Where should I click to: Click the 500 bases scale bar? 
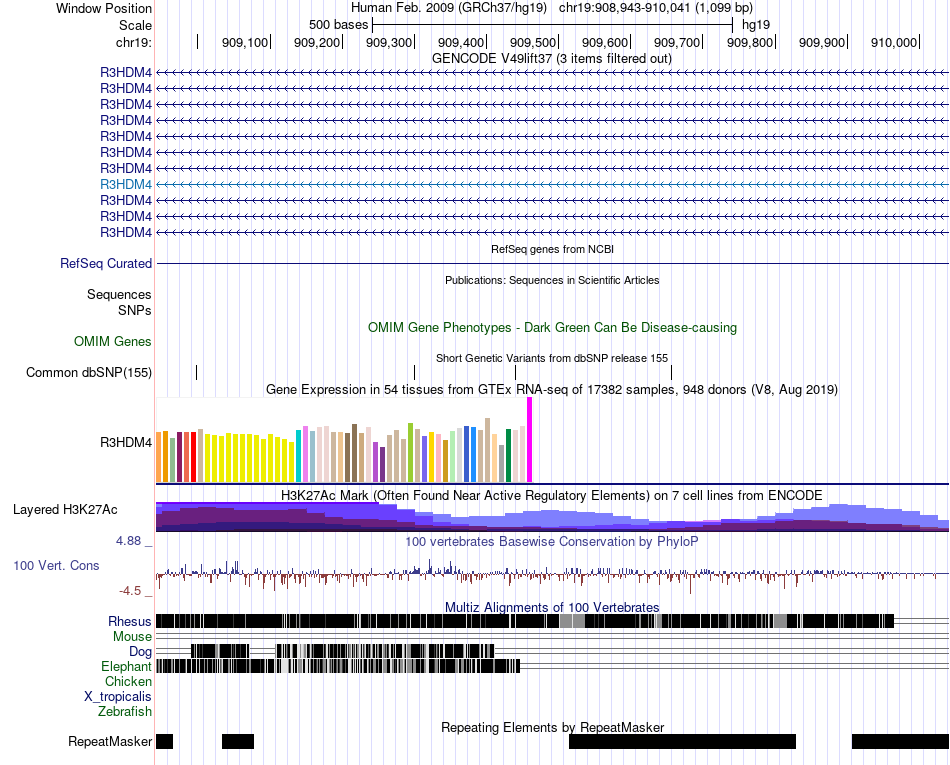(553, 25)
